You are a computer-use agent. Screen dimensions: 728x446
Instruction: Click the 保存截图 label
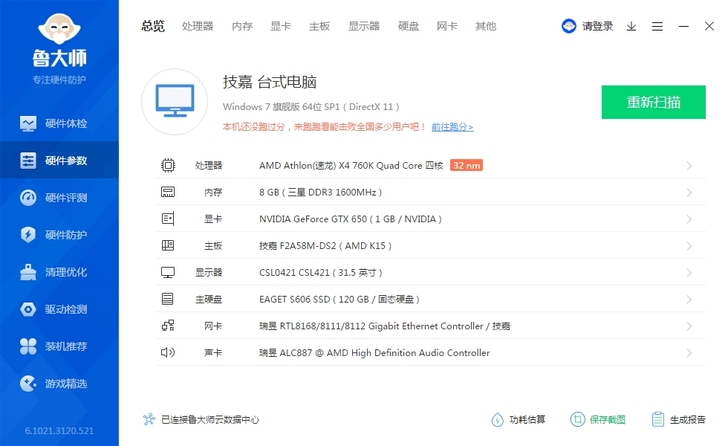[607, 420]
